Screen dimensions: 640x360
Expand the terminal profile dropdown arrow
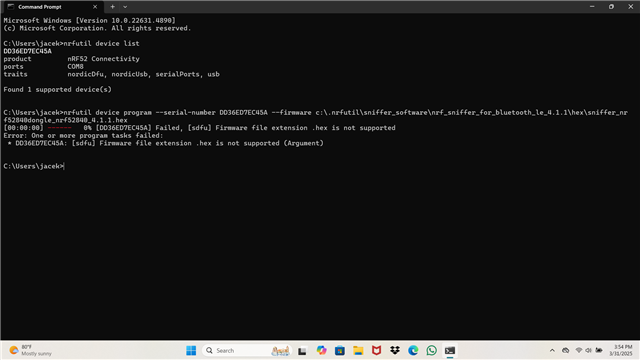pos(125,7)
